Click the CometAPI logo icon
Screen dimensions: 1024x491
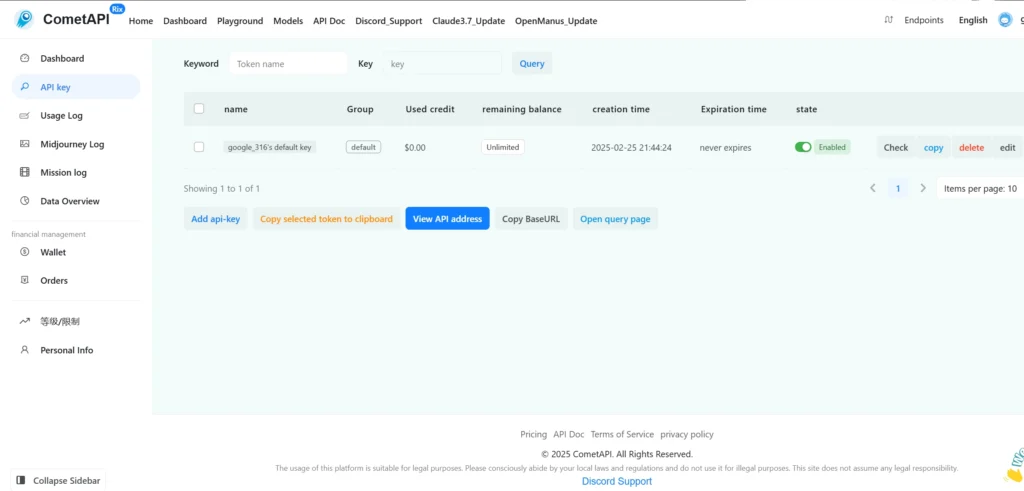point(24,19)
